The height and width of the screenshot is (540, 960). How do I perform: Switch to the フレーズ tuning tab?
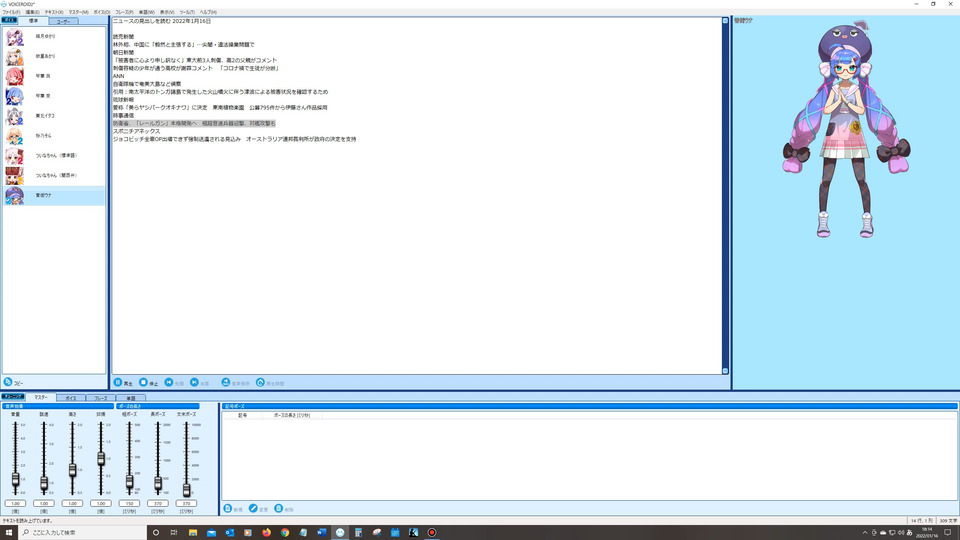(100, 398)
